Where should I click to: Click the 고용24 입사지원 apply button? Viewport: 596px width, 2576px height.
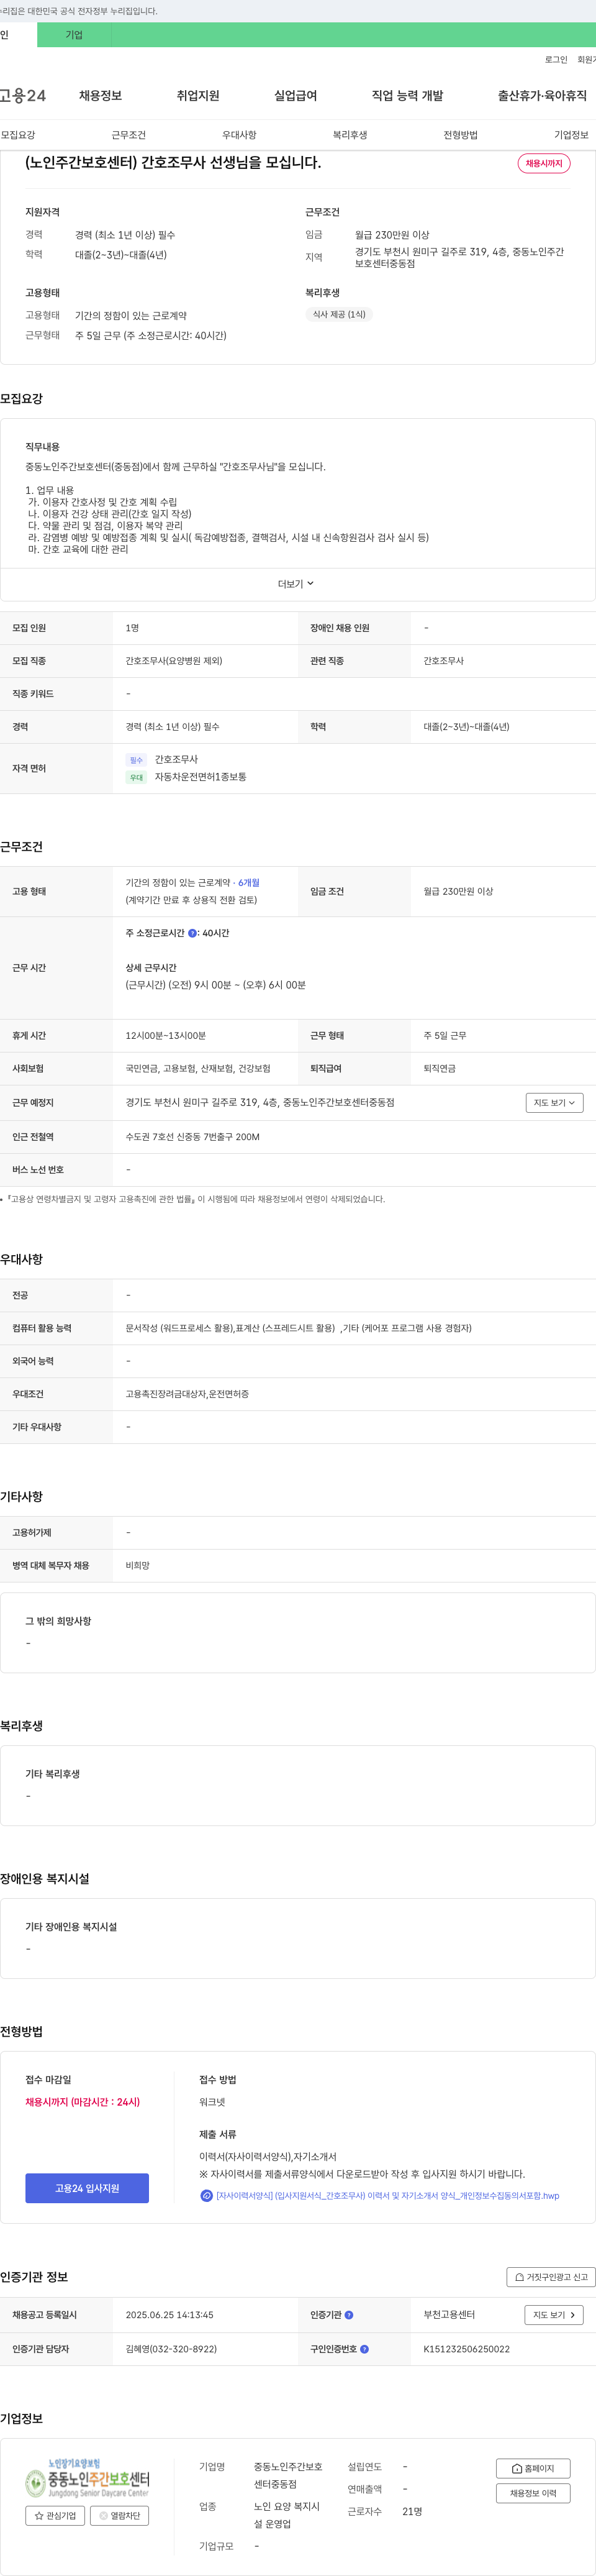(87, 2188)
